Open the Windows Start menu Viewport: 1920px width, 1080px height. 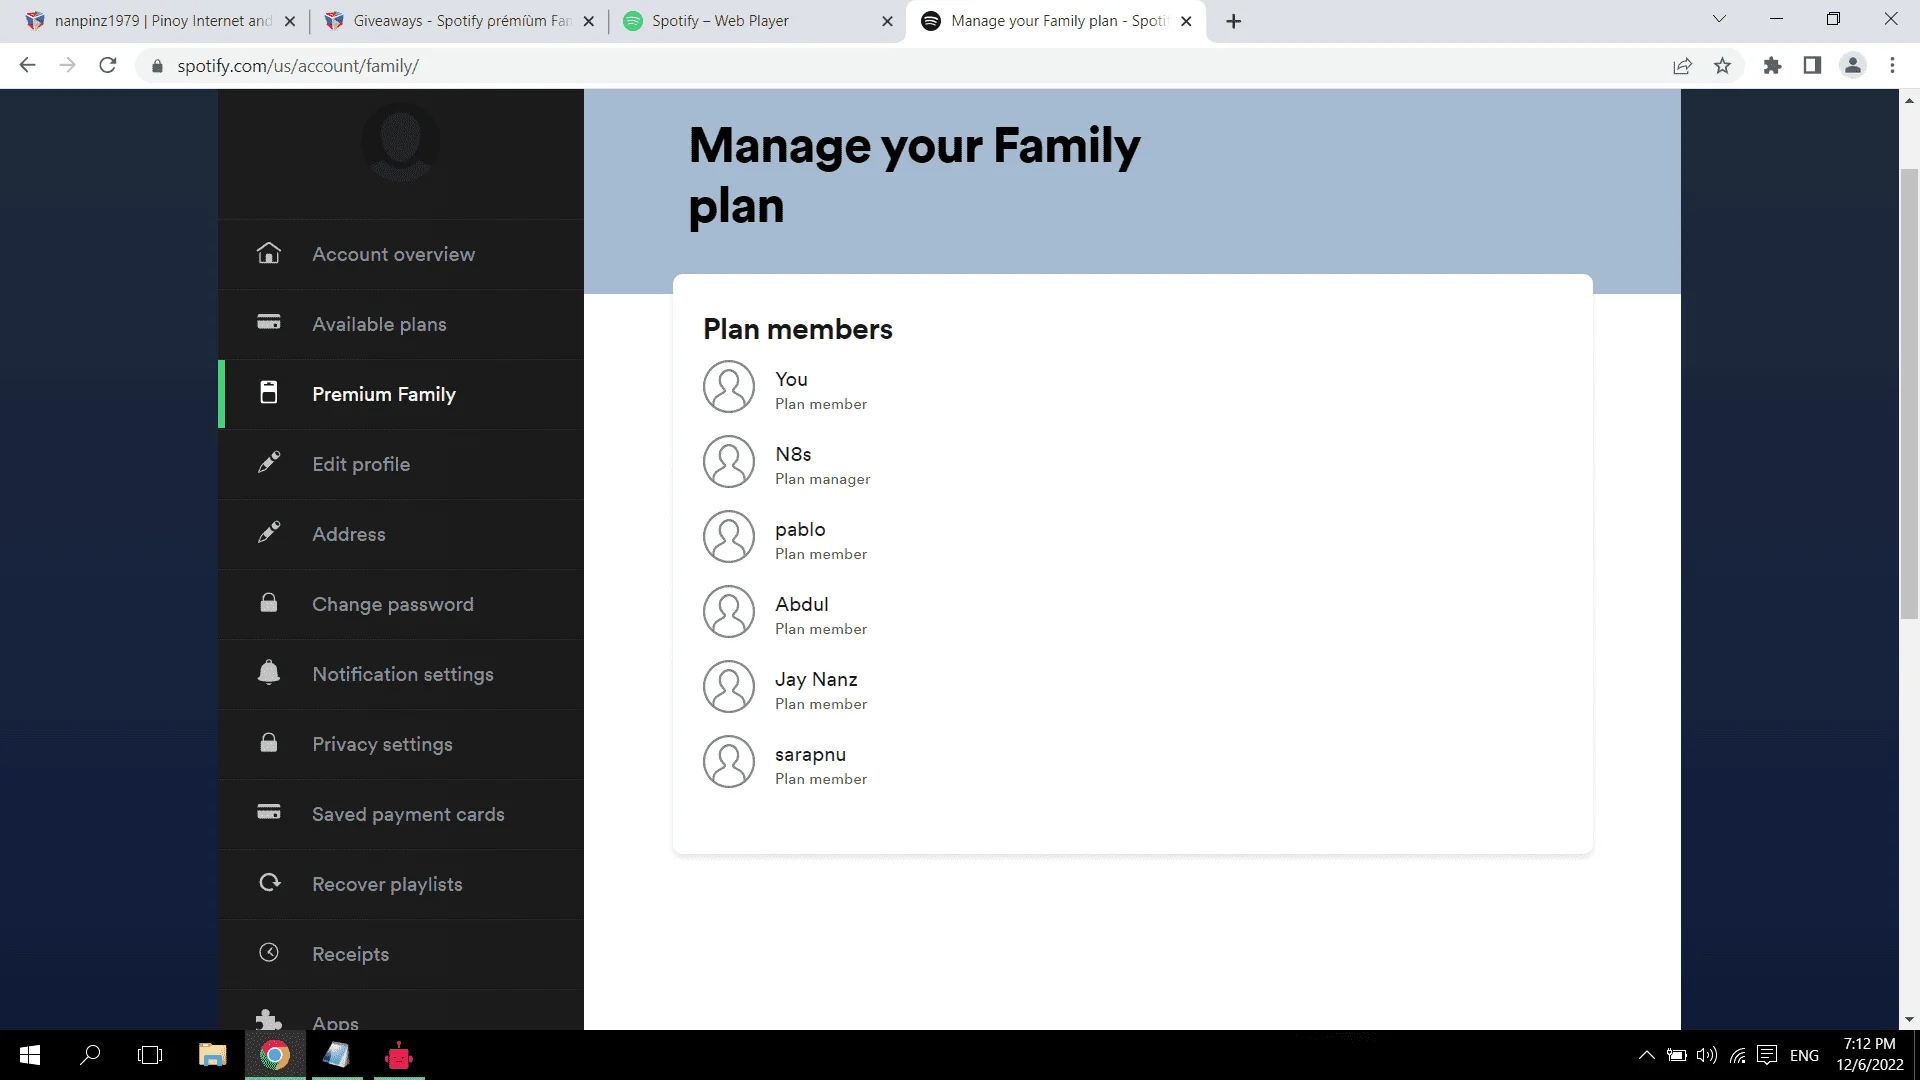pos(30,1055)
